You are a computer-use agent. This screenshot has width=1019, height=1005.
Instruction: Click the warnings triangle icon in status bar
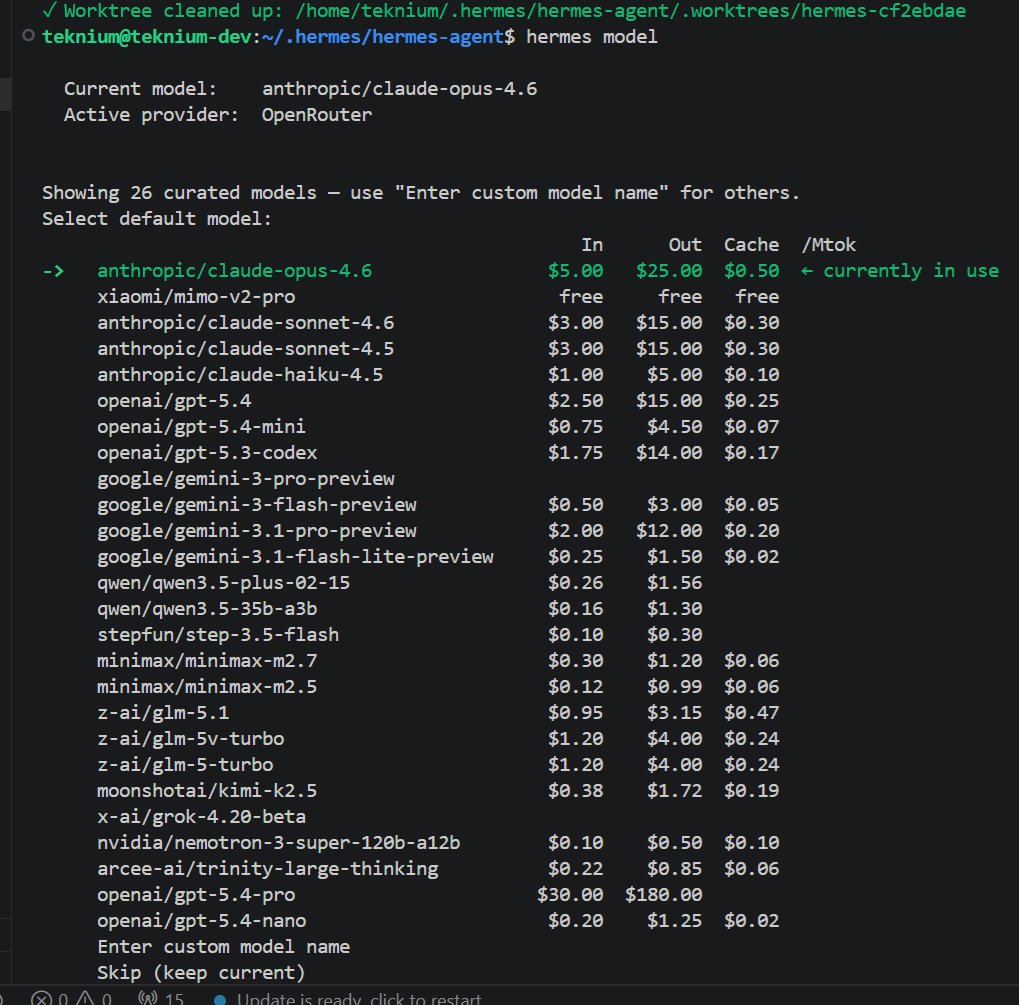pos(83,998)
